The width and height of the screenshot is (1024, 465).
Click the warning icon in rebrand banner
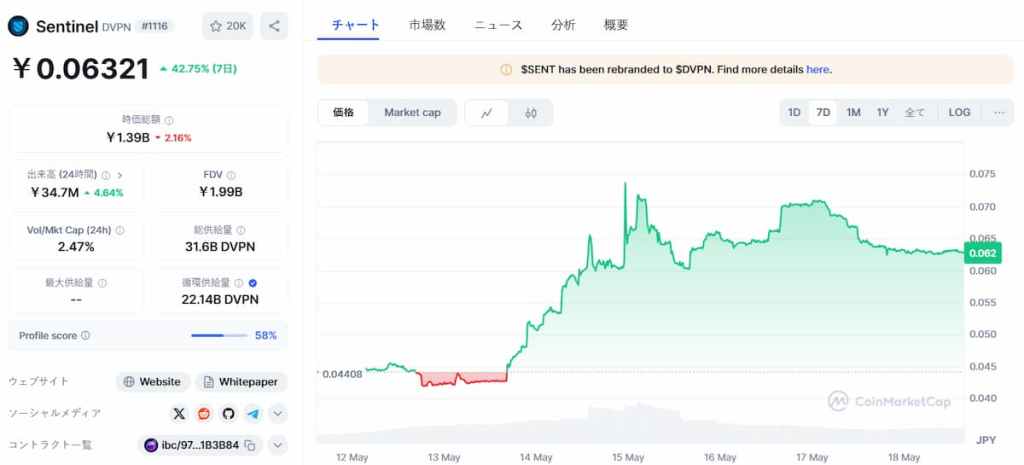click(506, 70)
